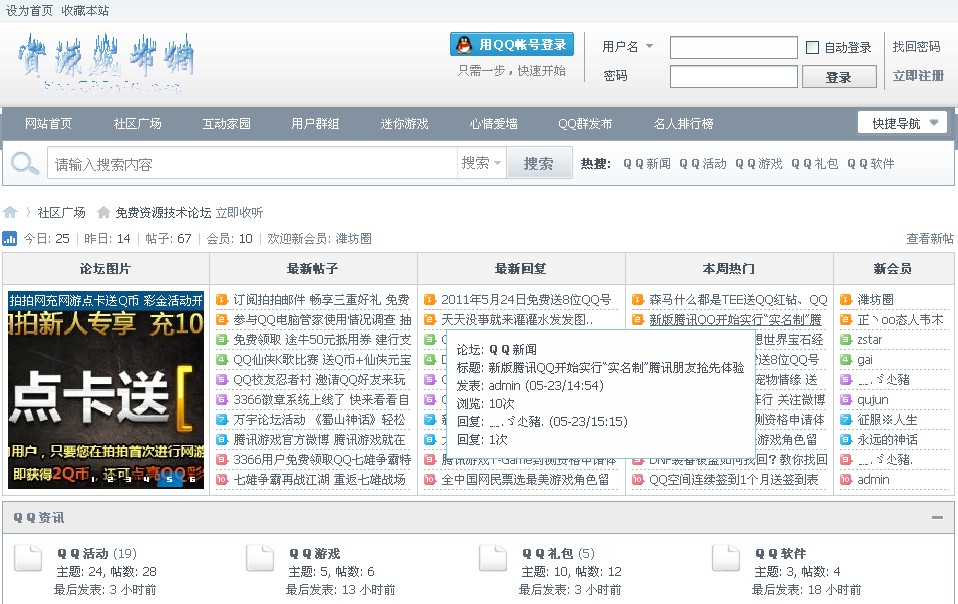Click the folder icon for Q Q 礼包
Image resolution: width=958 pixels, height=604 pixels.
click(493, 557)
